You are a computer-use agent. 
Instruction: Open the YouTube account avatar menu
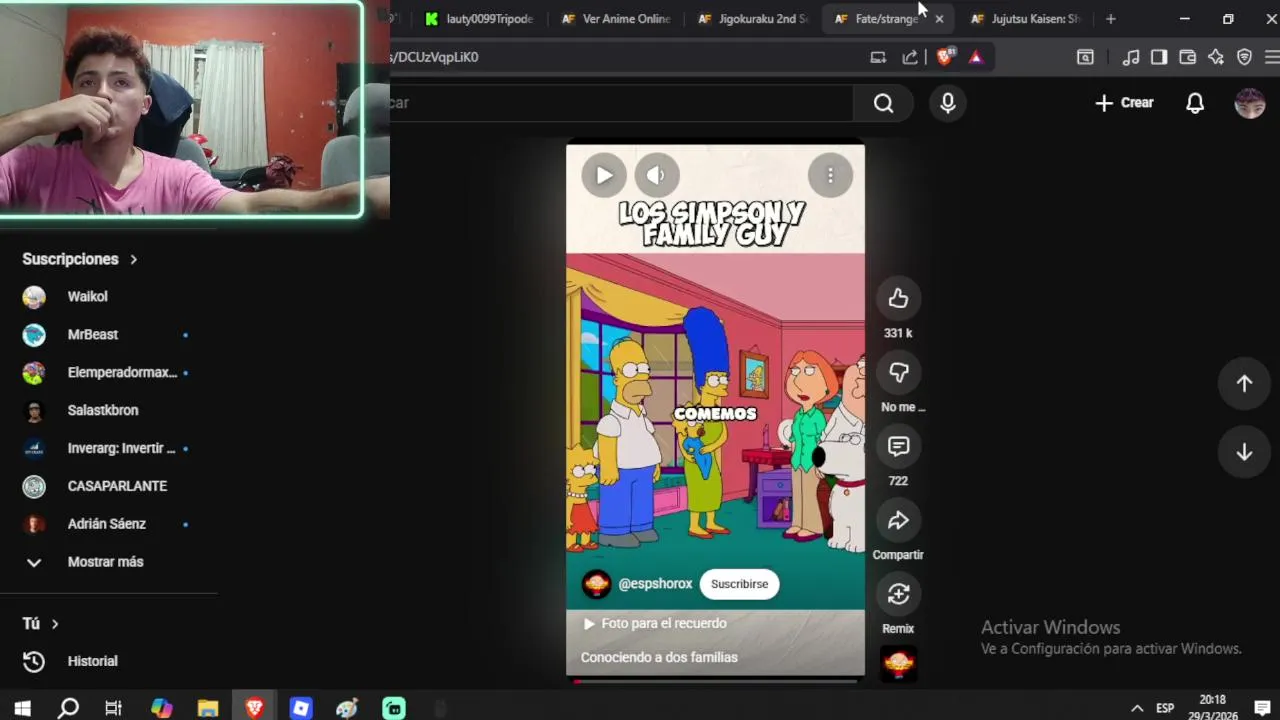(x=1250, y=103)
